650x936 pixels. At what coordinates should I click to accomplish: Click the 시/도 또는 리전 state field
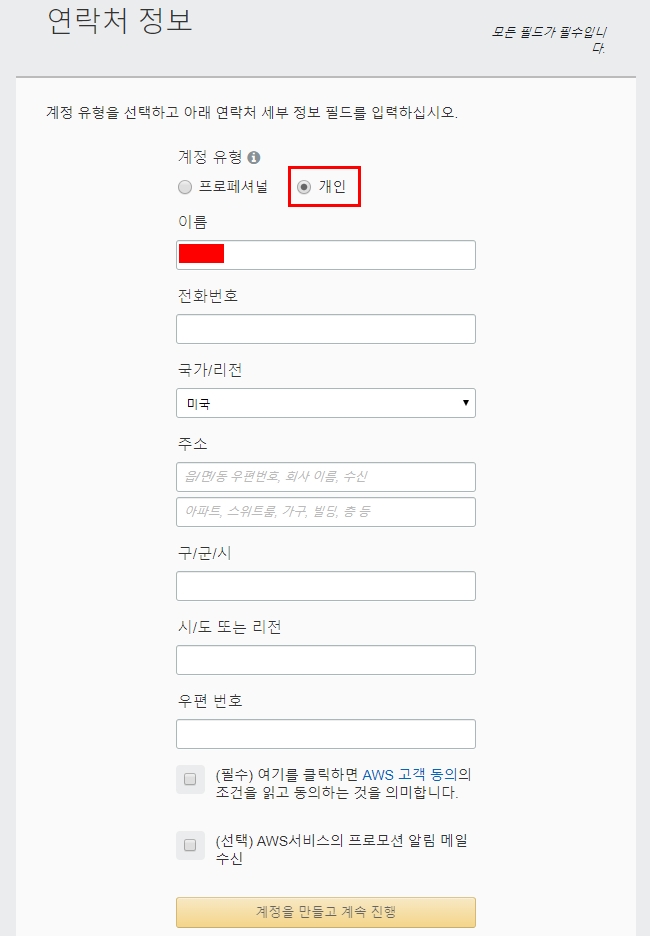(326, 660)
